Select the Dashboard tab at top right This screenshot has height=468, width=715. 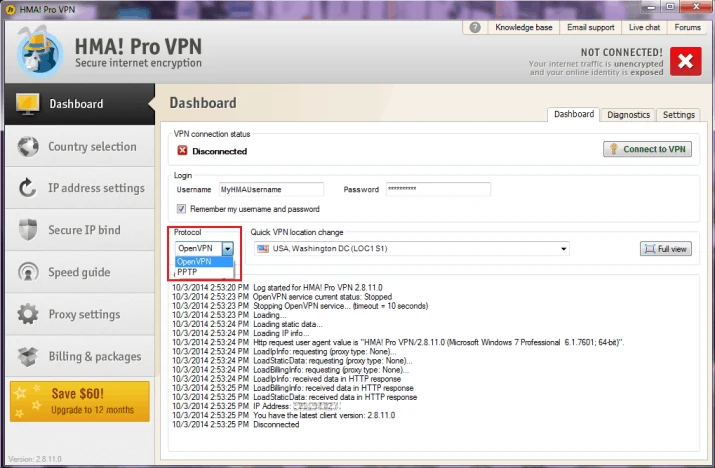[574, 114]
